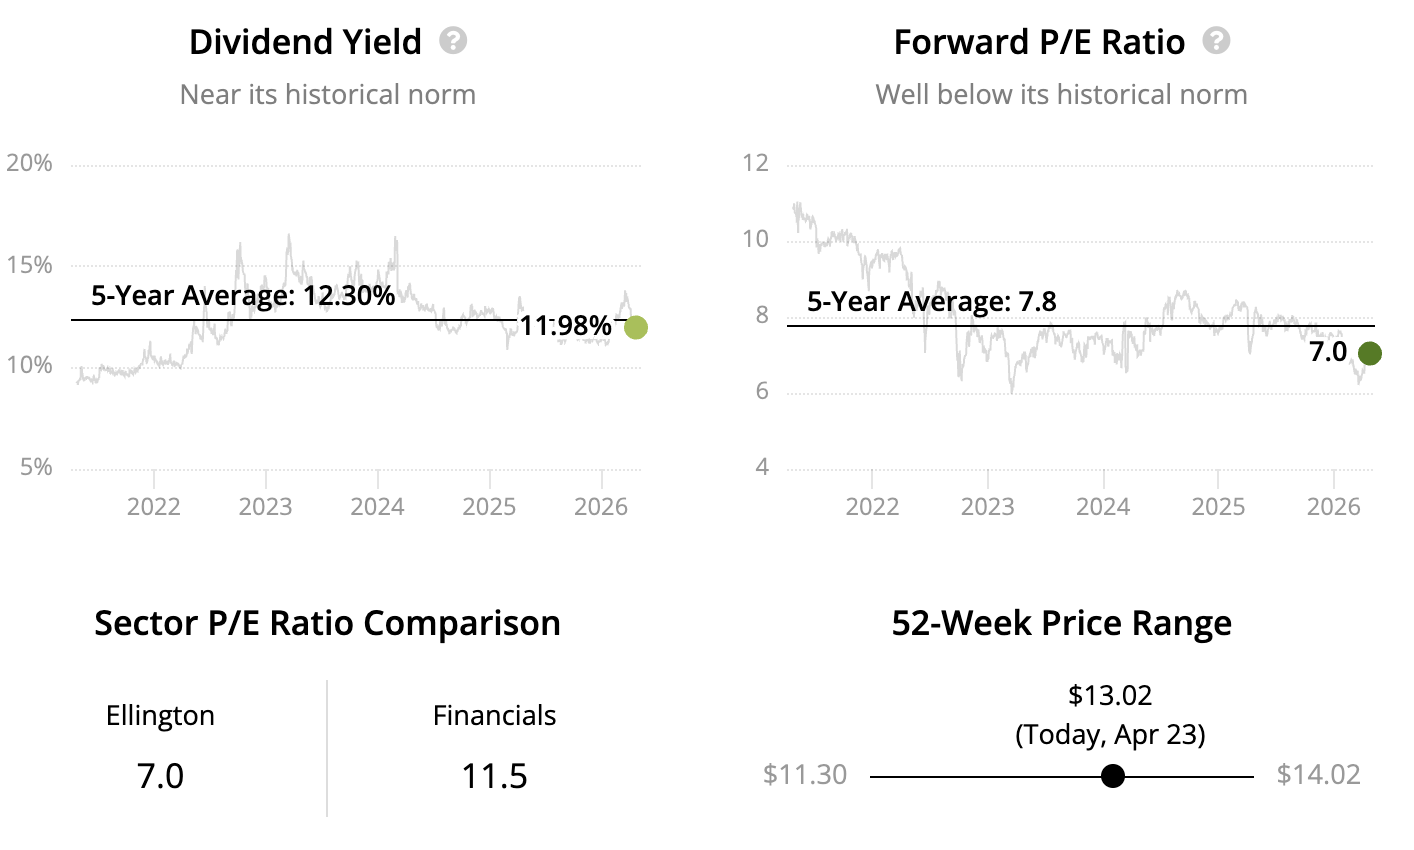Click the Financials sector P/E value 11.5

coord(494,776)
